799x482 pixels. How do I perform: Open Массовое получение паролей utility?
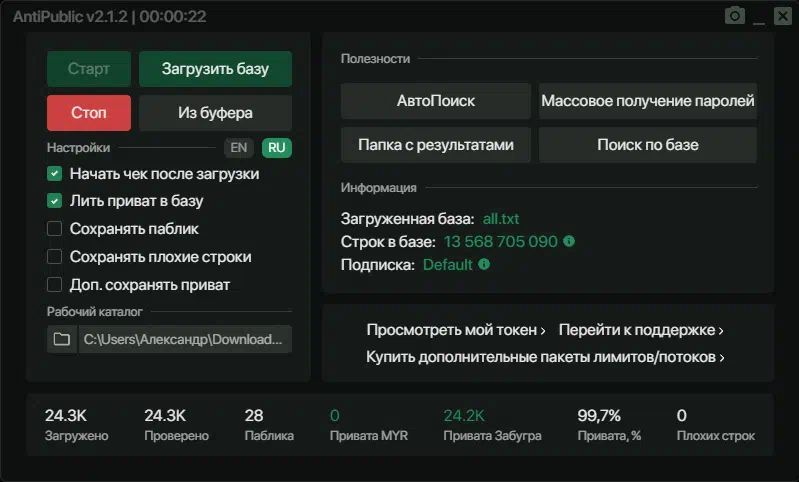click(648, 101)
